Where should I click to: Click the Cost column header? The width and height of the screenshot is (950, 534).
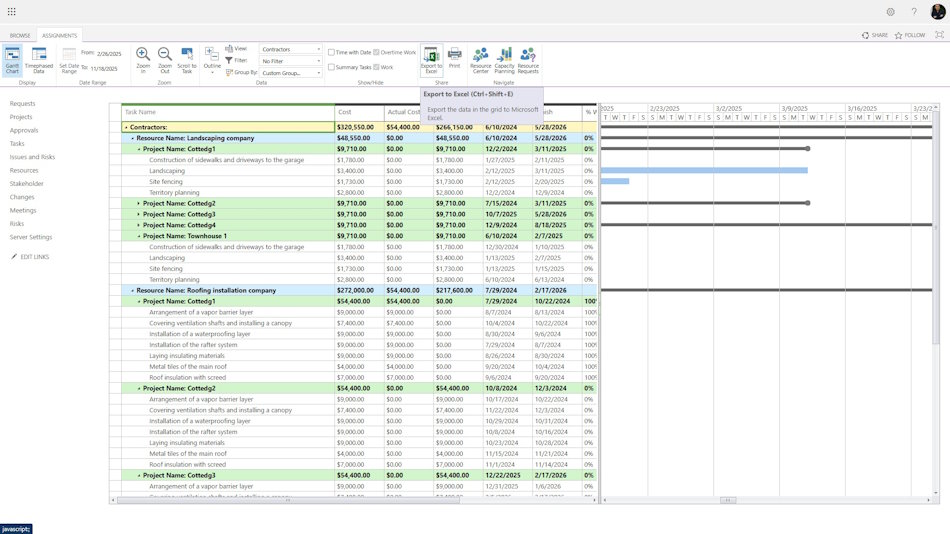coord(359,112)
